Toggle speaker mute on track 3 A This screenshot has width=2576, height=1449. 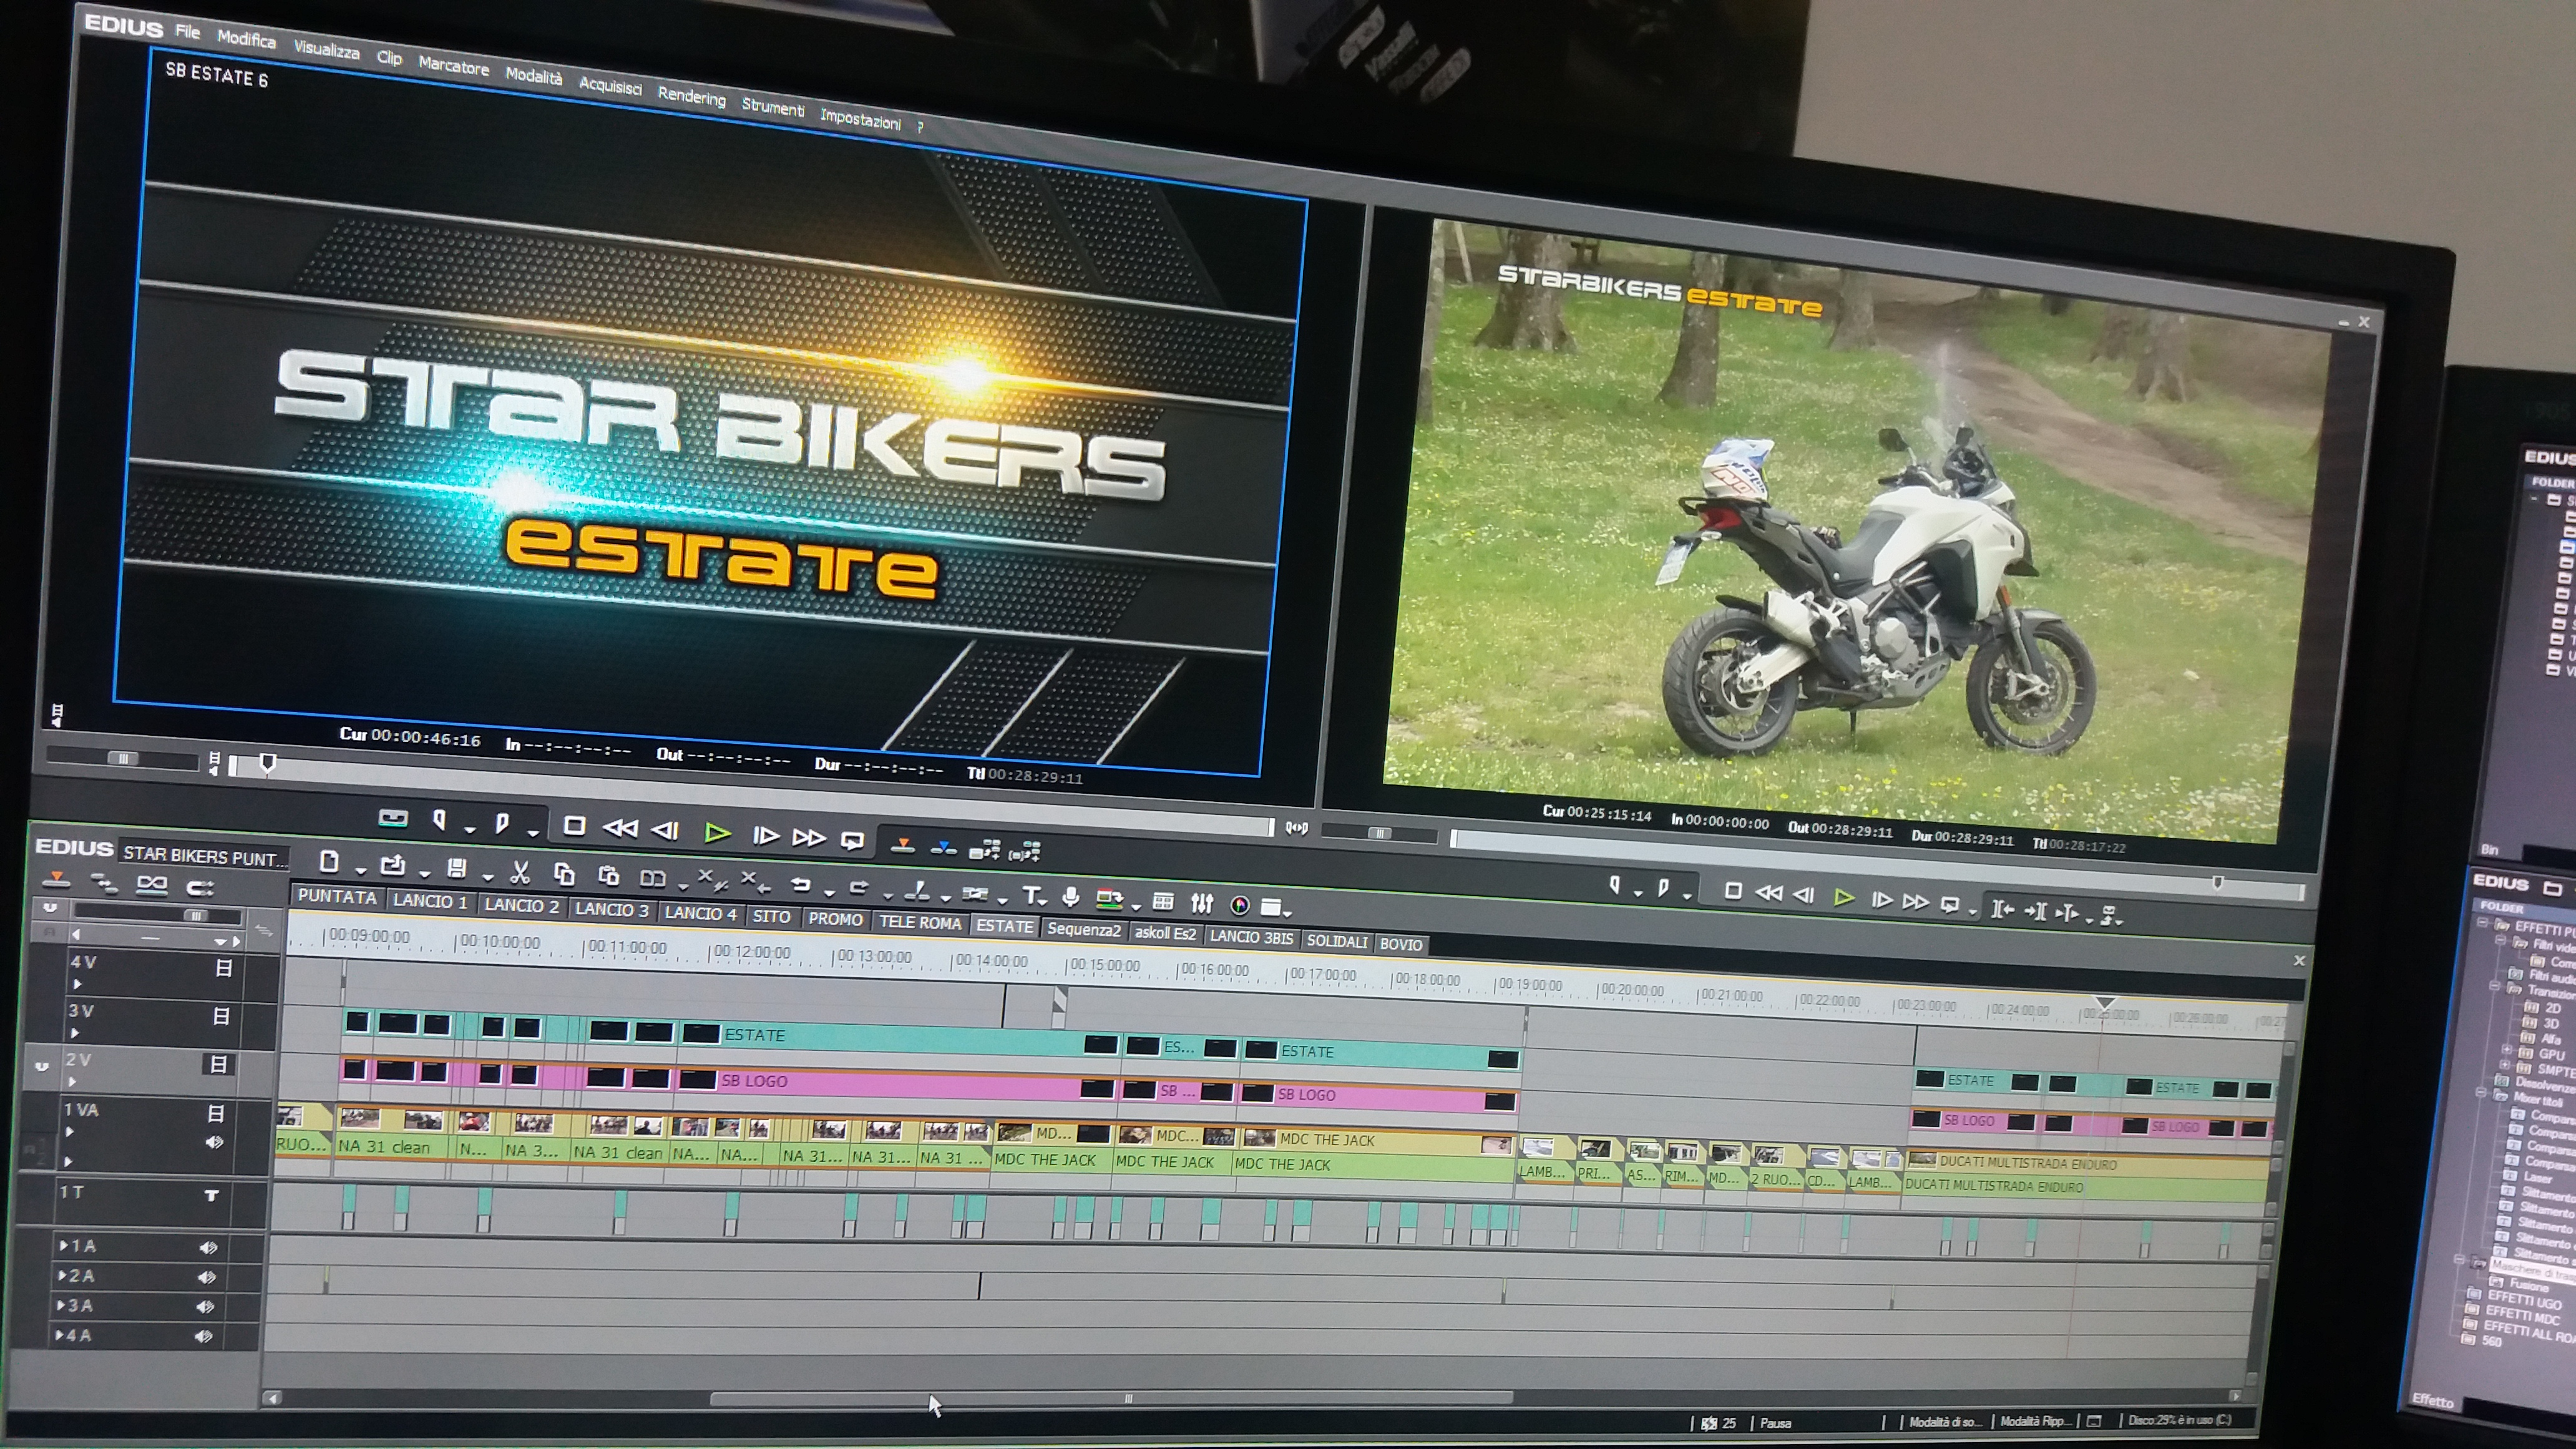(x=205, y=1306)
